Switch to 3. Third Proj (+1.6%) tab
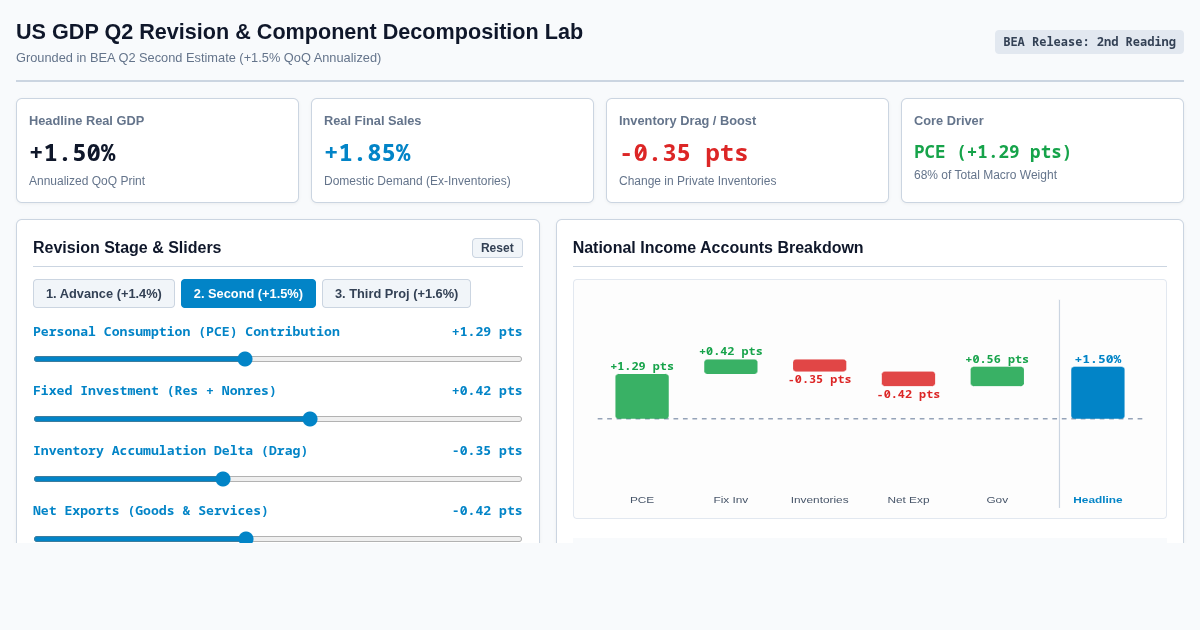This screenshot has height=630, width=1200. pos(396,294)
